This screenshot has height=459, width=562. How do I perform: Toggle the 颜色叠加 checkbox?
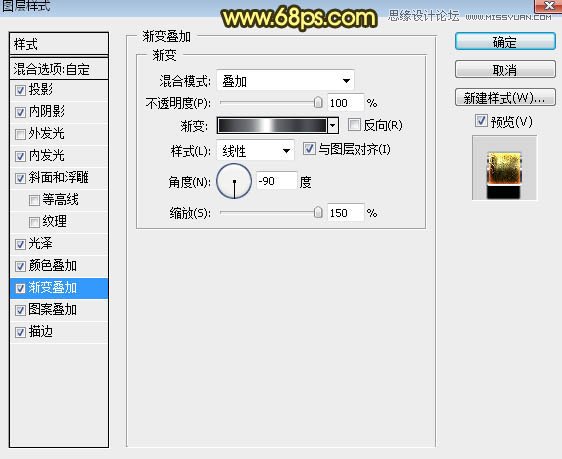20,266
